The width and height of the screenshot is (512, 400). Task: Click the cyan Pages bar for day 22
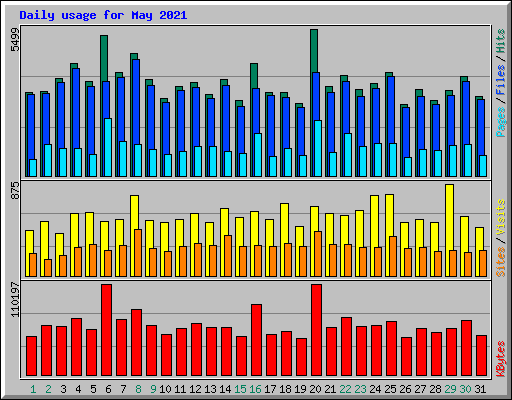348,155
